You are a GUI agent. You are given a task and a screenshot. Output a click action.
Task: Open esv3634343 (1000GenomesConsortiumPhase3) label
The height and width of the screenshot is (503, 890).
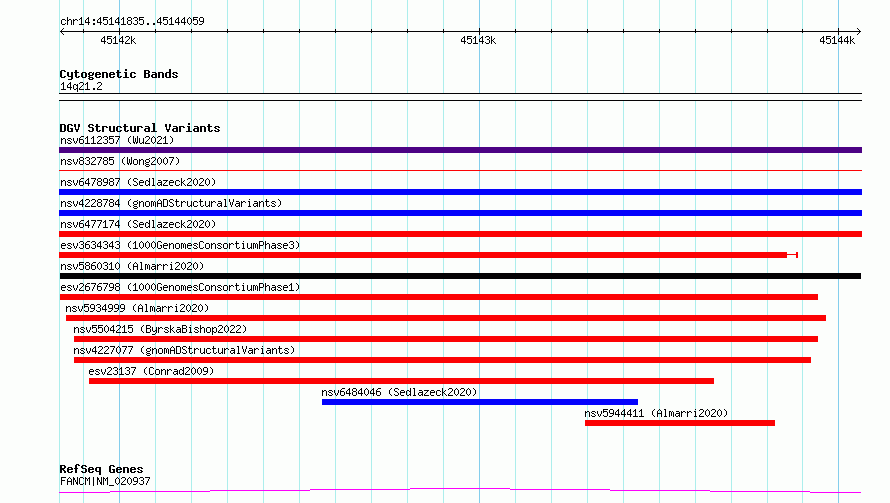(180, 245)
